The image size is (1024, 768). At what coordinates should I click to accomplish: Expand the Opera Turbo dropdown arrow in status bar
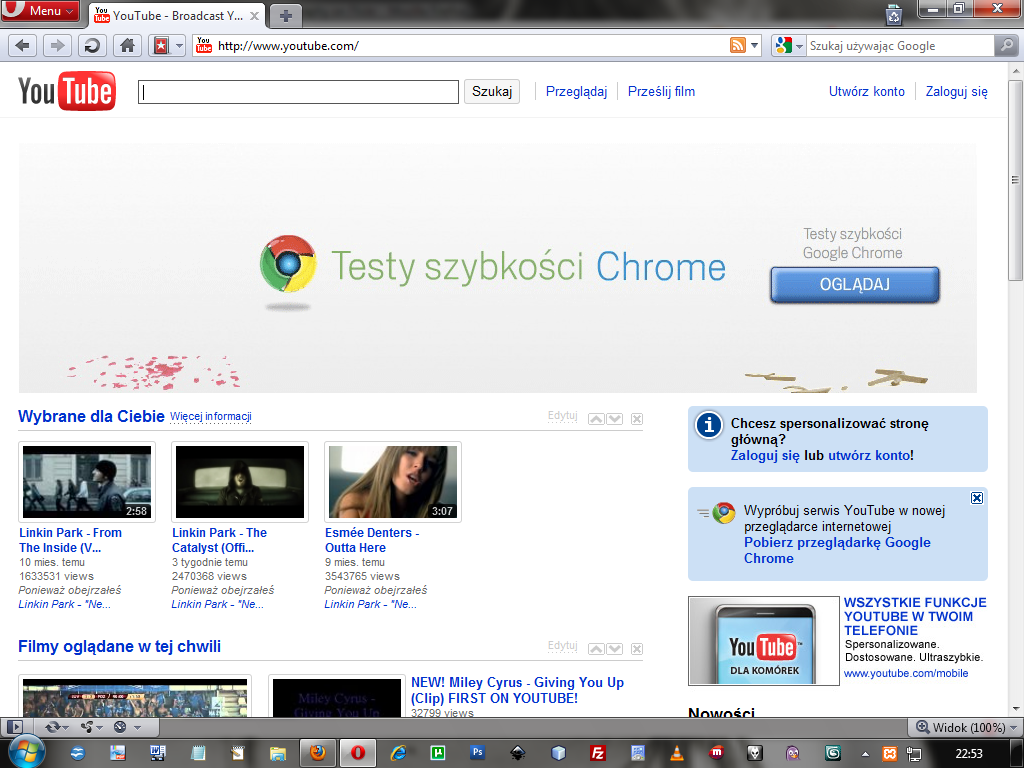click(x=137, y=727)
